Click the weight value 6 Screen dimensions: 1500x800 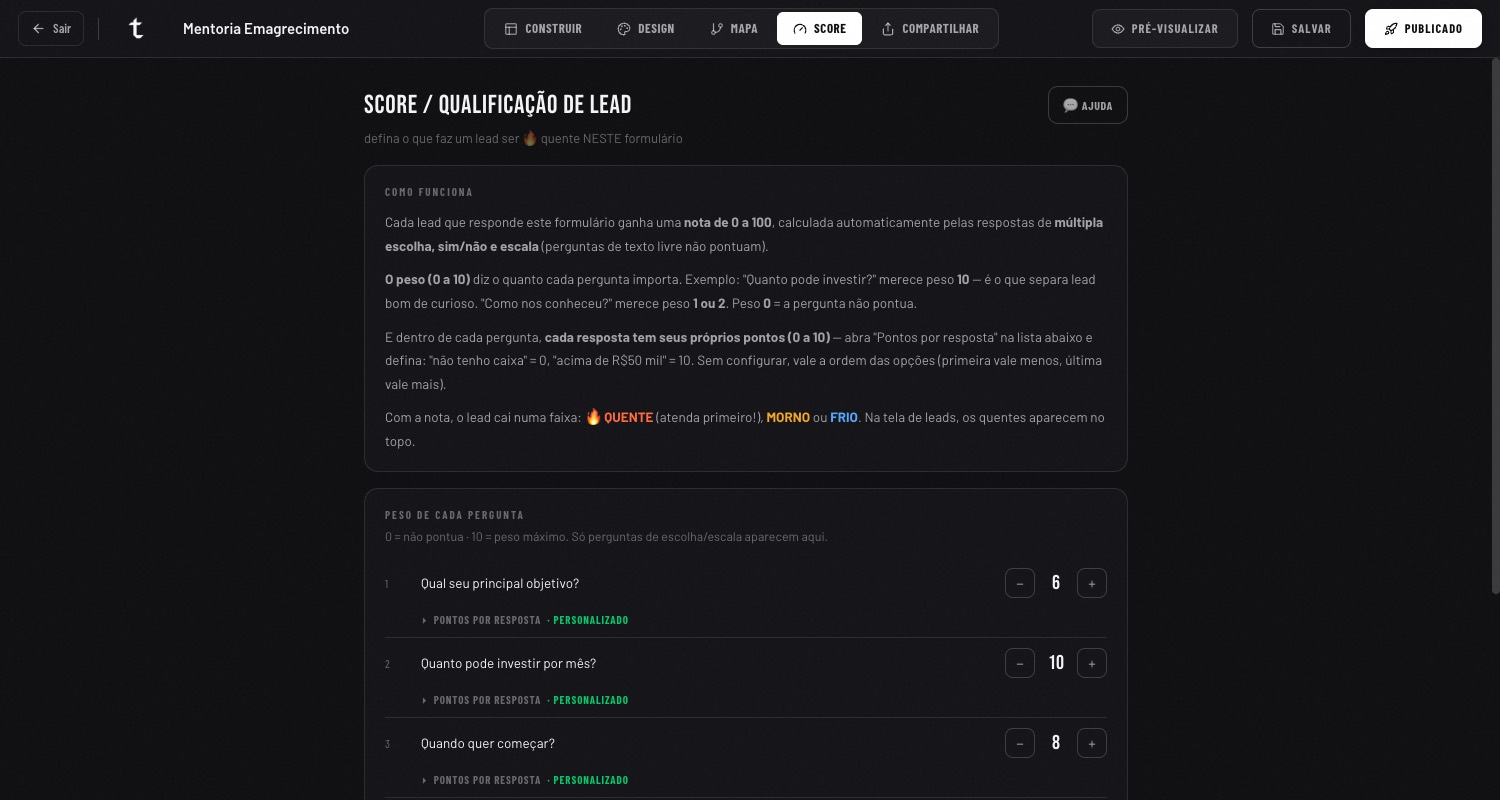[1056, 583]
